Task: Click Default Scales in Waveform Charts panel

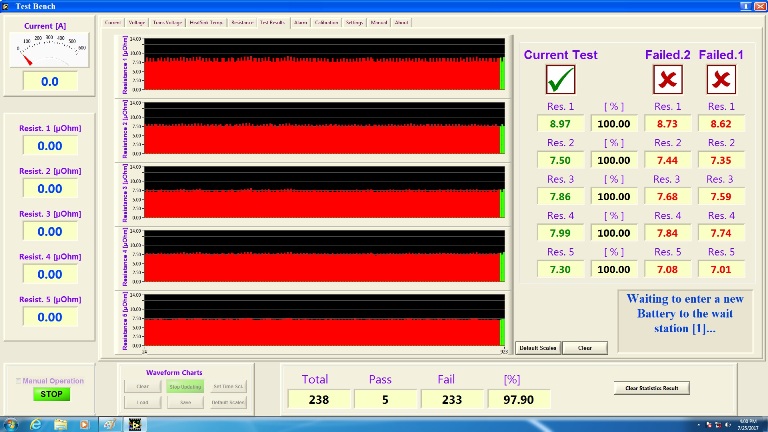Action: point(228,402)
